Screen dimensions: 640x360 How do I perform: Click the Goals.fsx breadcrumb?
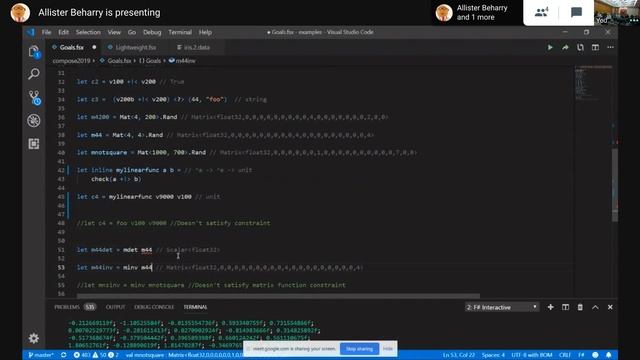click(116, 61)
